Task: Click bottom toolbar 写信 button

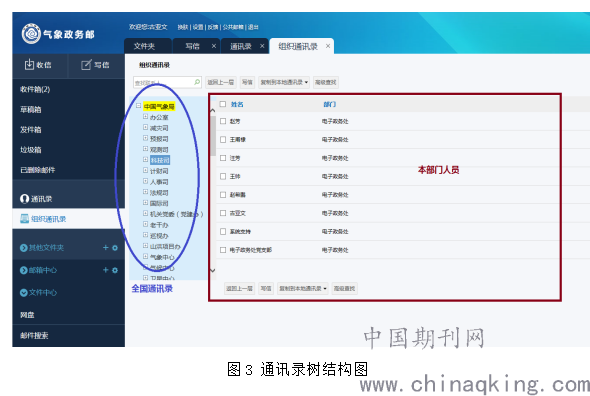Action: click(x=266, y=288)
